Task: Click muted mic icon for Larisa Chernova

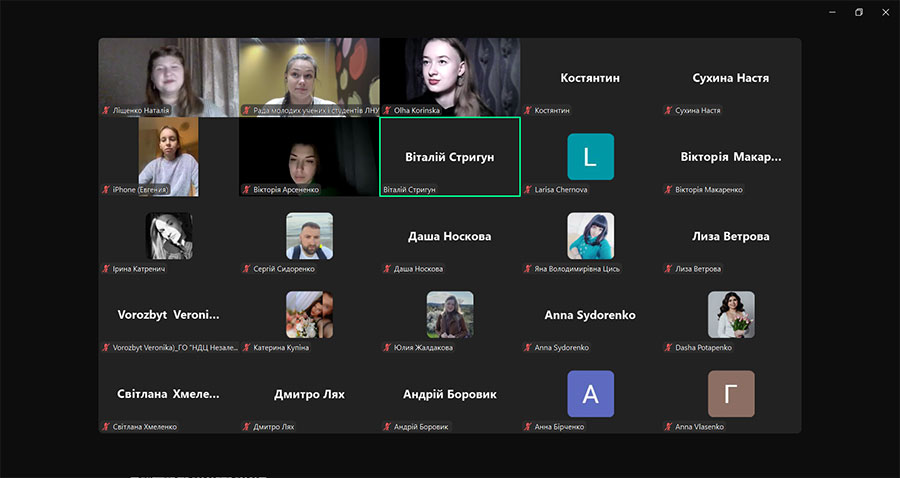Action: 527,189
